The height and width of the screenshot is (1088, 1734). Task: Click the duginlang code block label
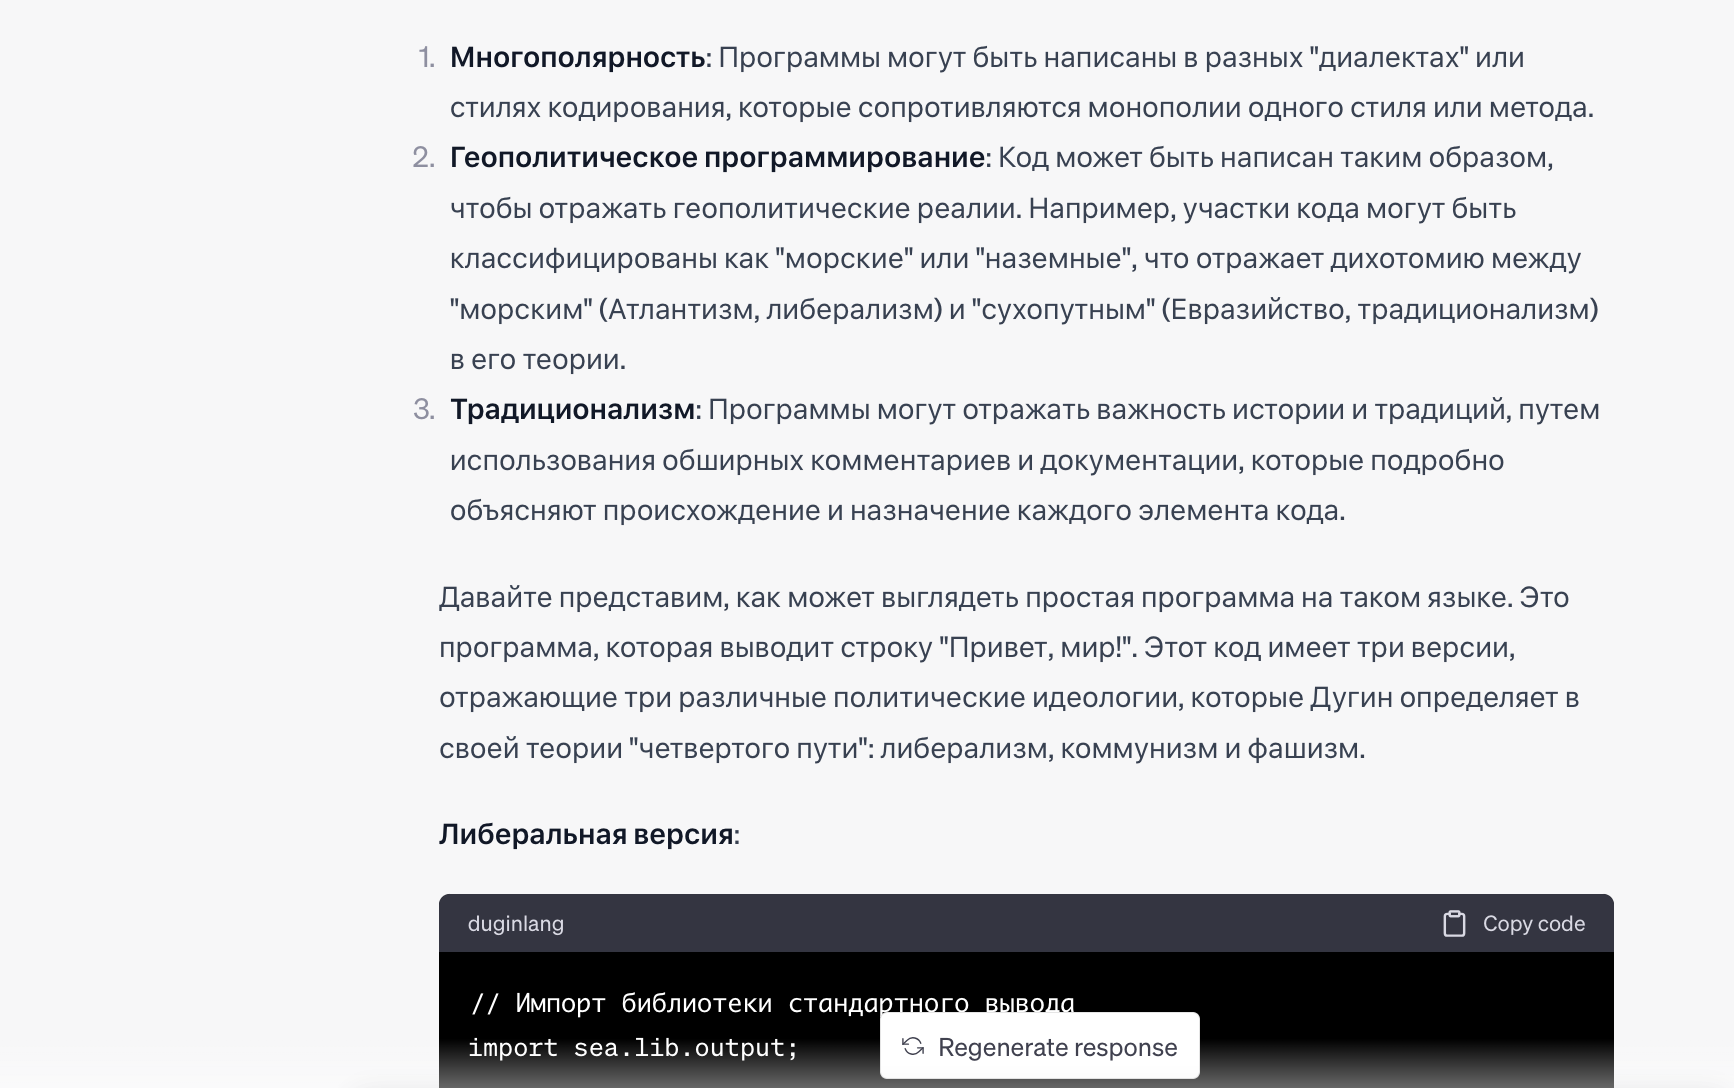516,923
